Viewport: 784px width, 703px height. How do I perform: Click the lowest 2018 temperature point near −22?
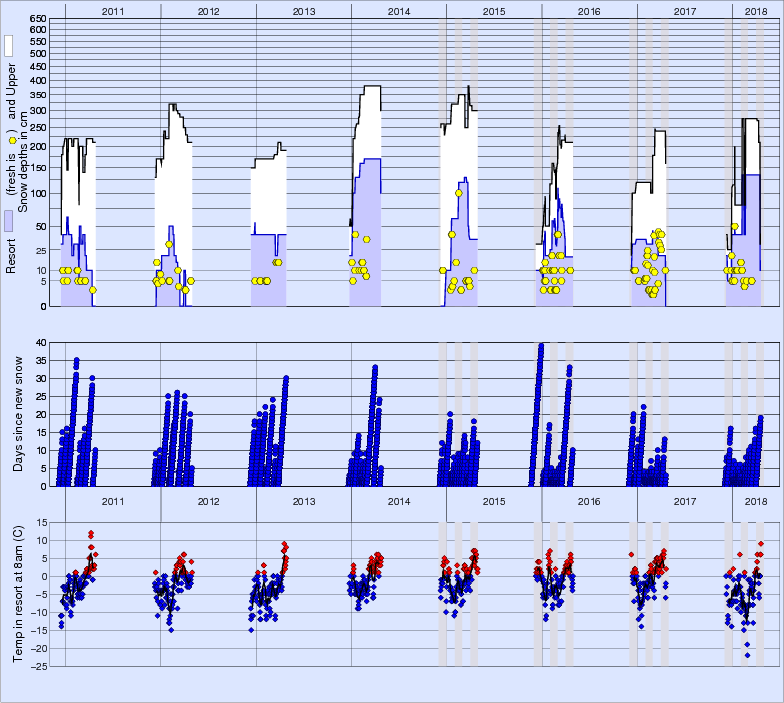tap(748, 655)
